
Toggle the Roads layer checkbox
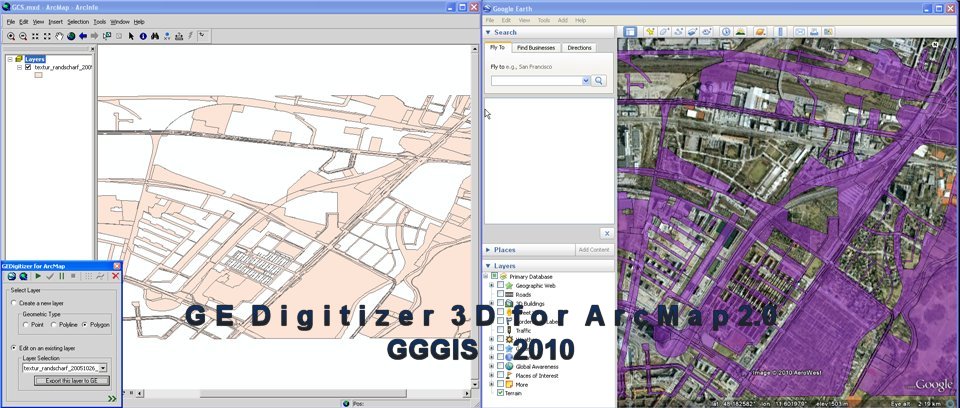[500, 295]
